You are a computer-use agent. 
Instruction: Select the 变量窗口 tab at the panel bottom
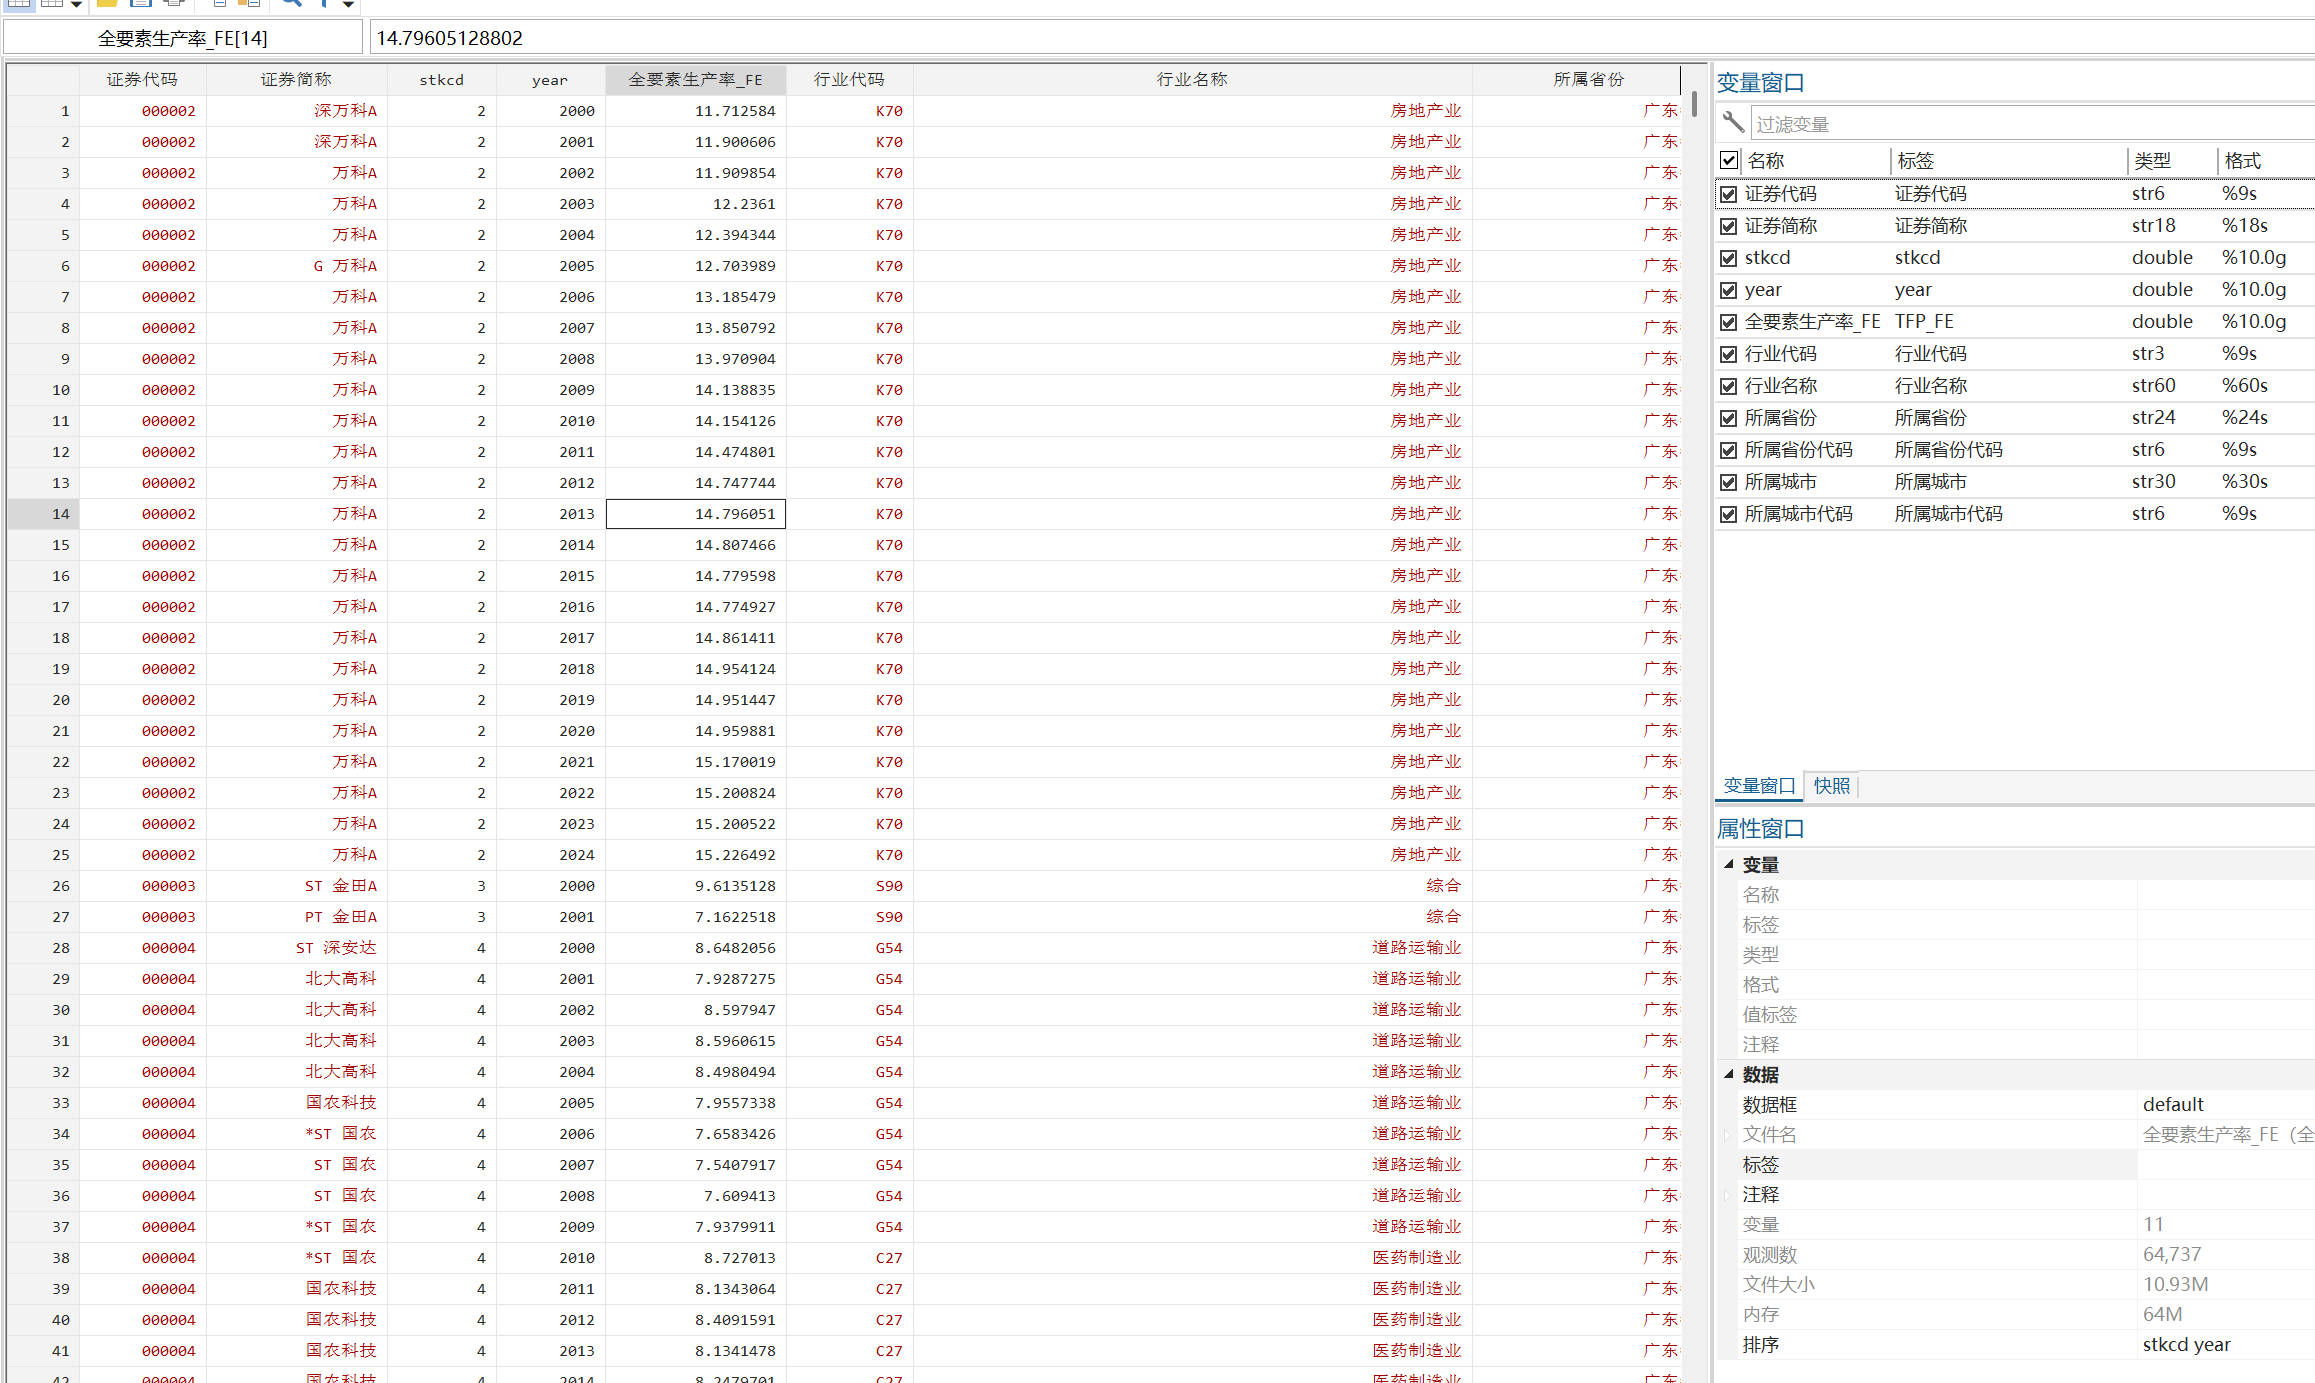(x=1759, y=786)
